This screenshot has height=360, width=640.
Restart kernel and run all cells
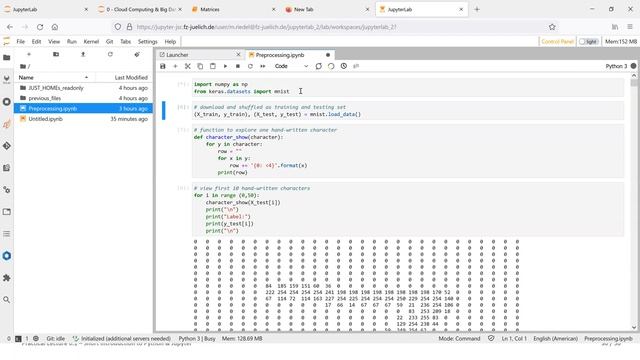pyautogui.click(x=262, y=66)
